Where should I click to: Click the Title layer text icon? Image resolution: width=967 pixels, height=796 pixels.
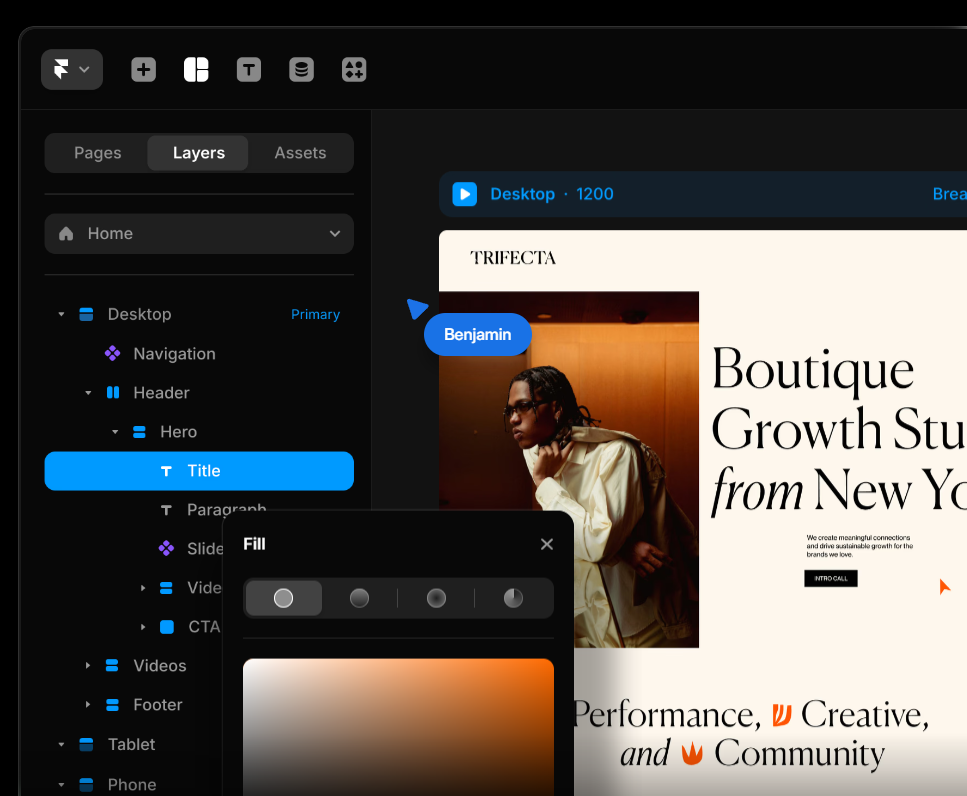166,471
